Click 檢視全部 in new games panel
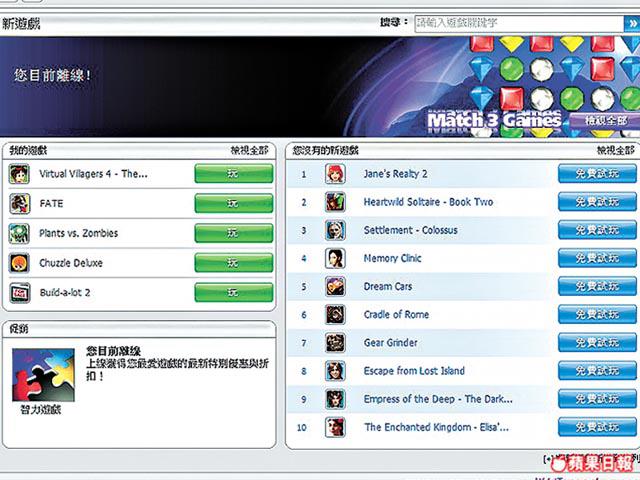Screen dimensions: 640x480 click(616, 151)
